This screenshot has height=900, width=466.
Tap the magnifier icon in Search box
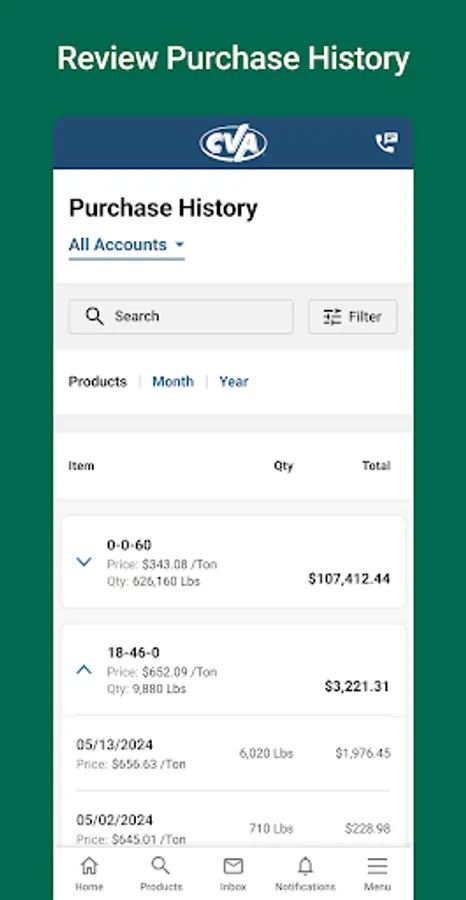coord(94,316)
